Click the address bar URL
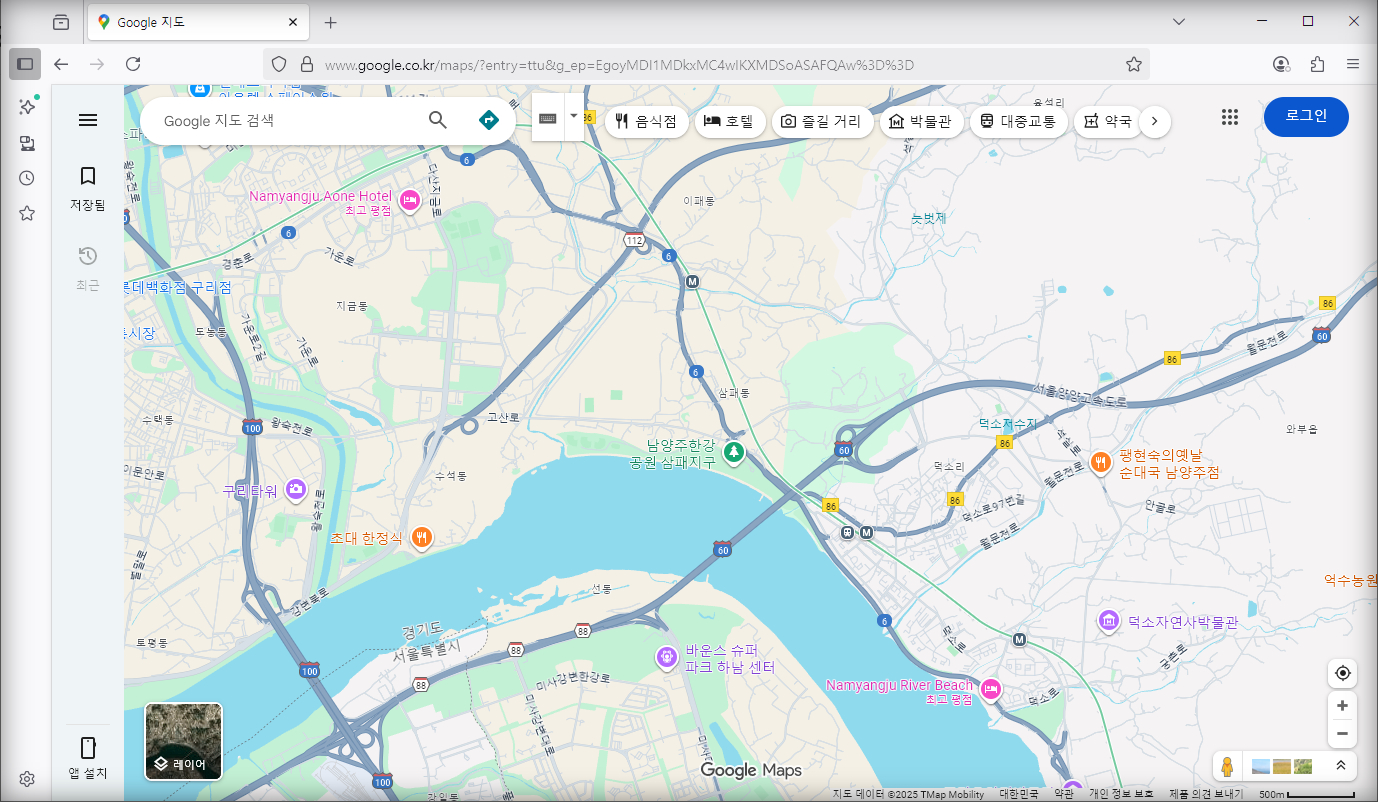 [x=620, y=65]
